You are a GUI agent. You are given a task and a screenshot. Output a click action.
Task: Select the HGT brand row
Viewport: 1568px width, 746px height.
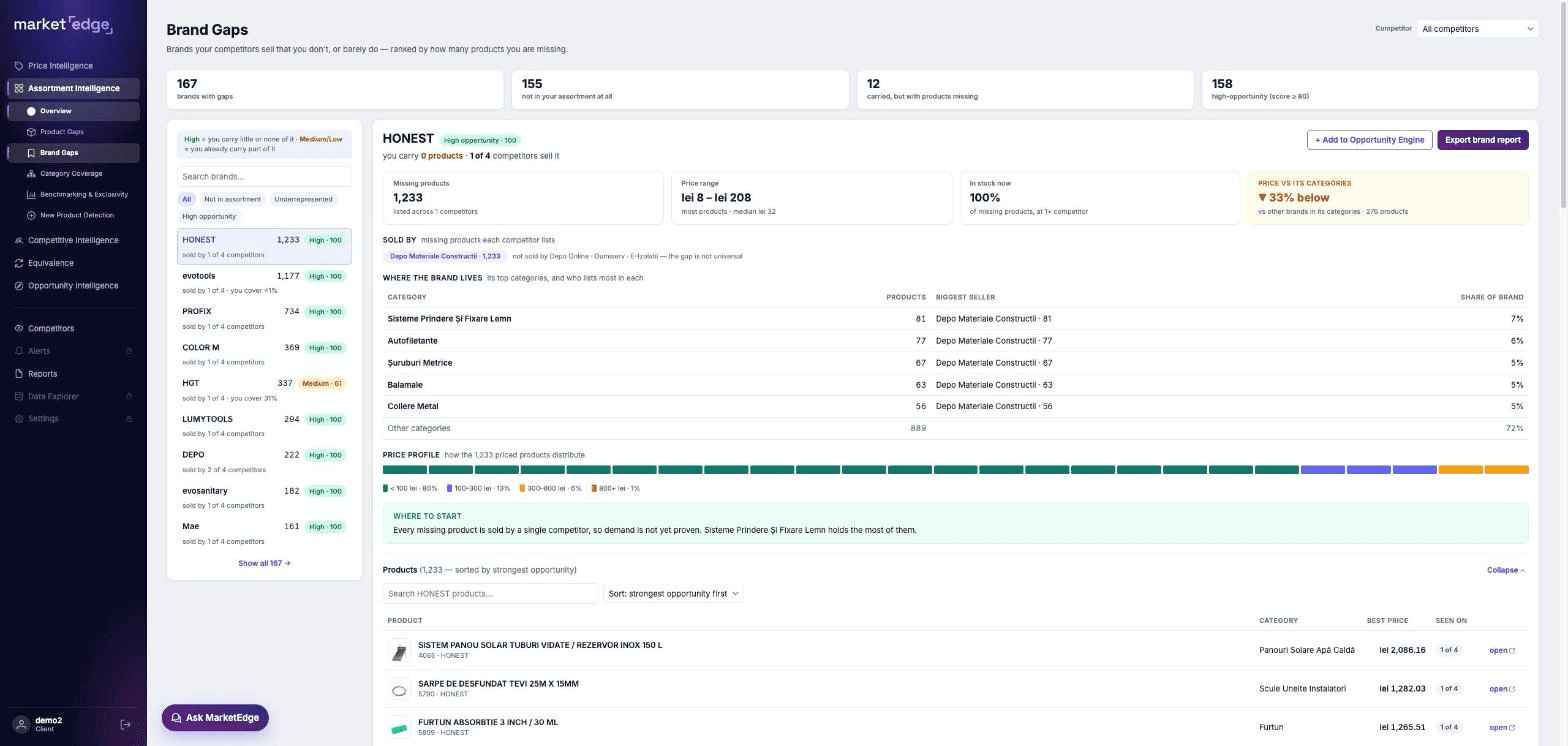pyautogui.click(x=264, y=390)
